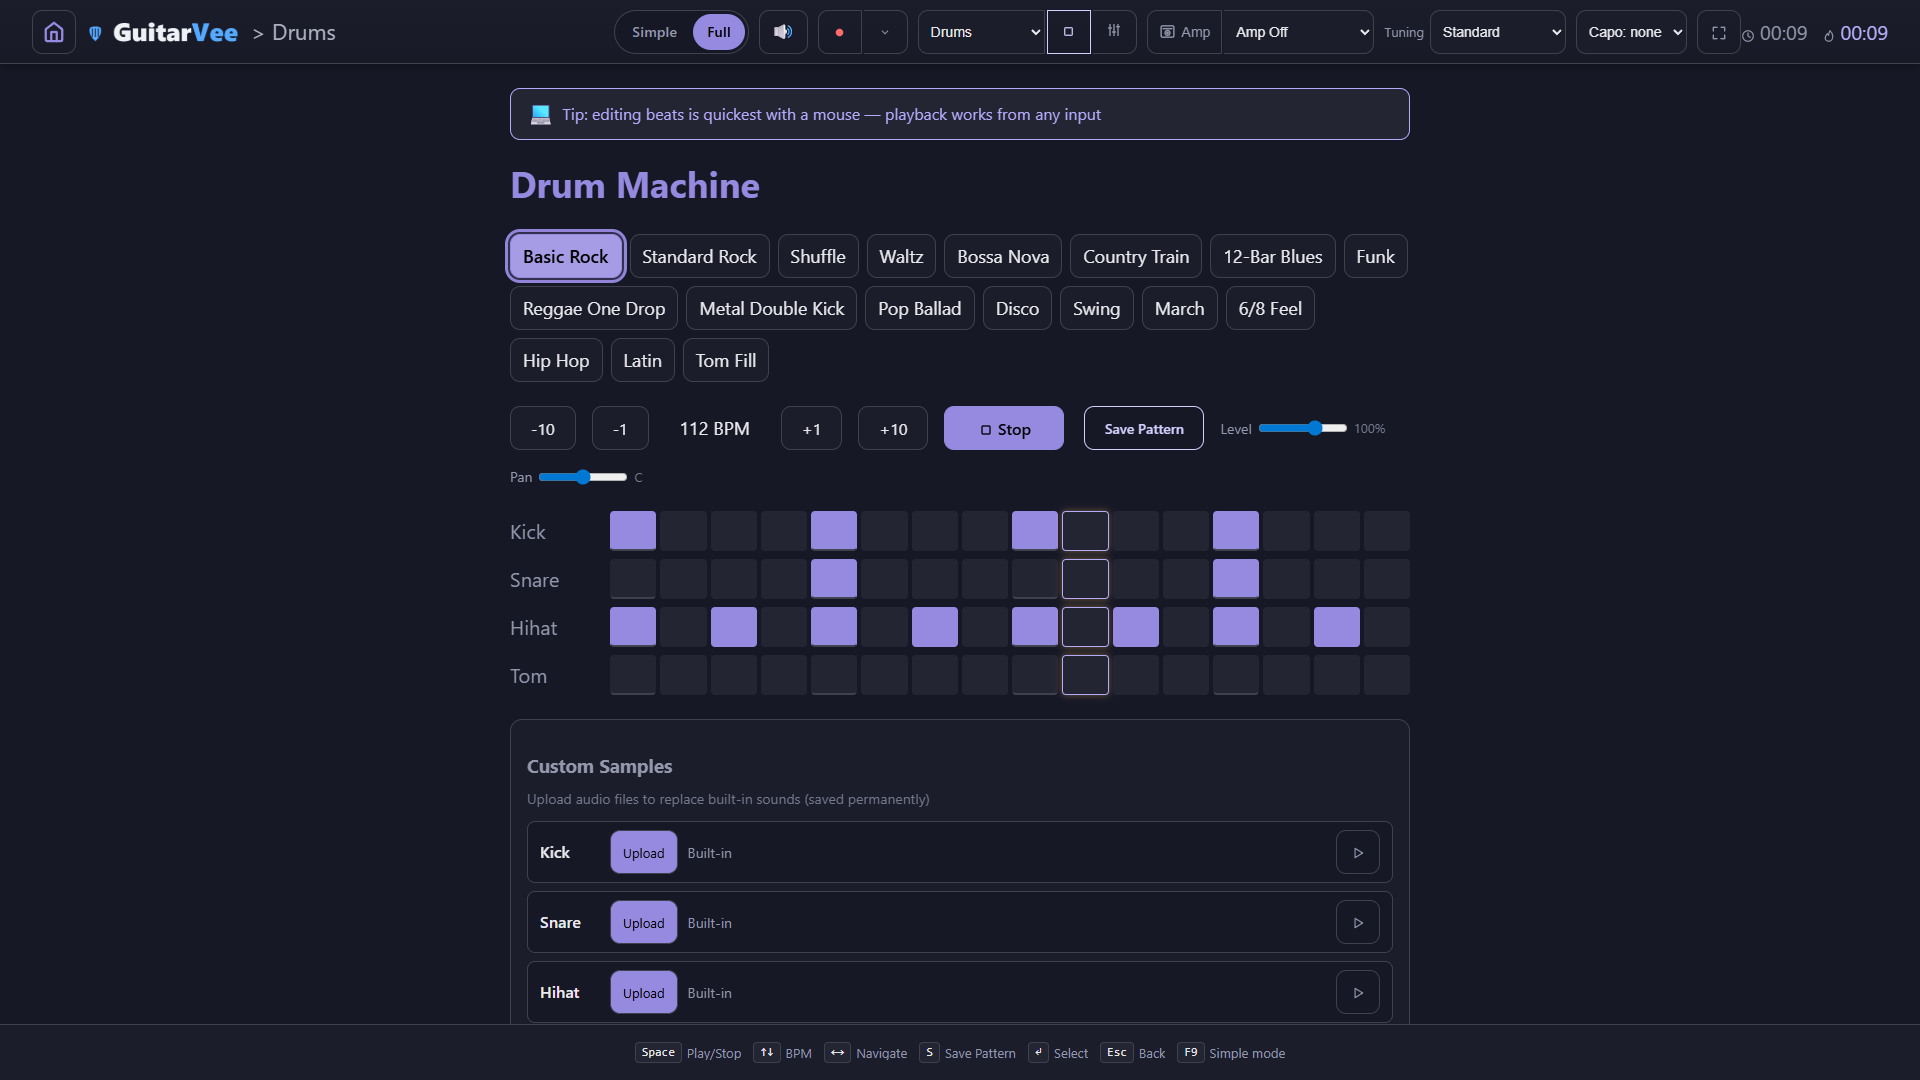Click the Save Pattern button
Viewport: 1920px width, 1080px height.
[x=1144, y=429]
